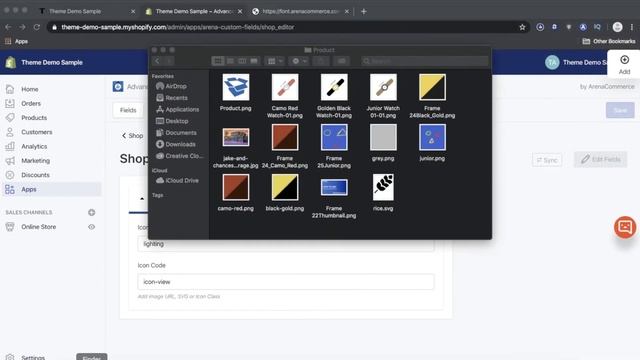The height and width of the screenshot is (360, 640).
Task: Reload the browser page
Action: pyautogui.click(x=37, y=27)
